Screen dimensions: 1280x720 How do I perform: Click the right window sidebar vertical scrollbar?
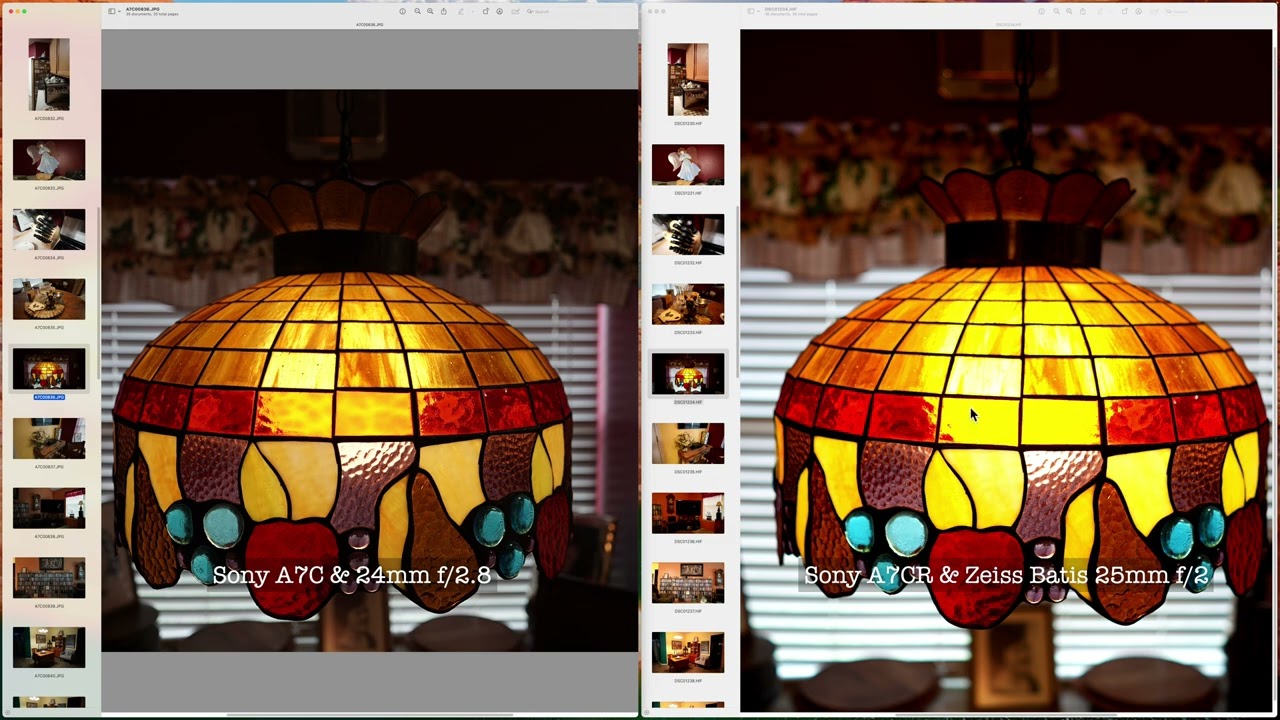click(737, 292)
